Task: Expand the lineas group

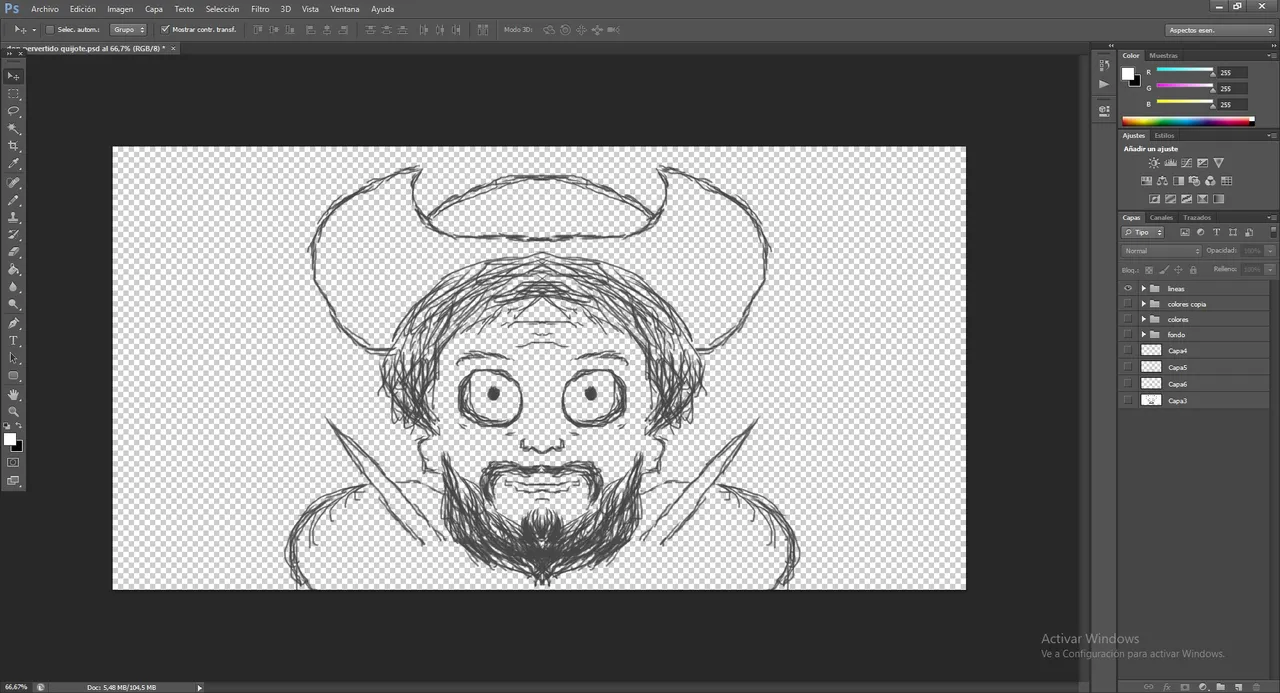Action: click(1143, 288)
